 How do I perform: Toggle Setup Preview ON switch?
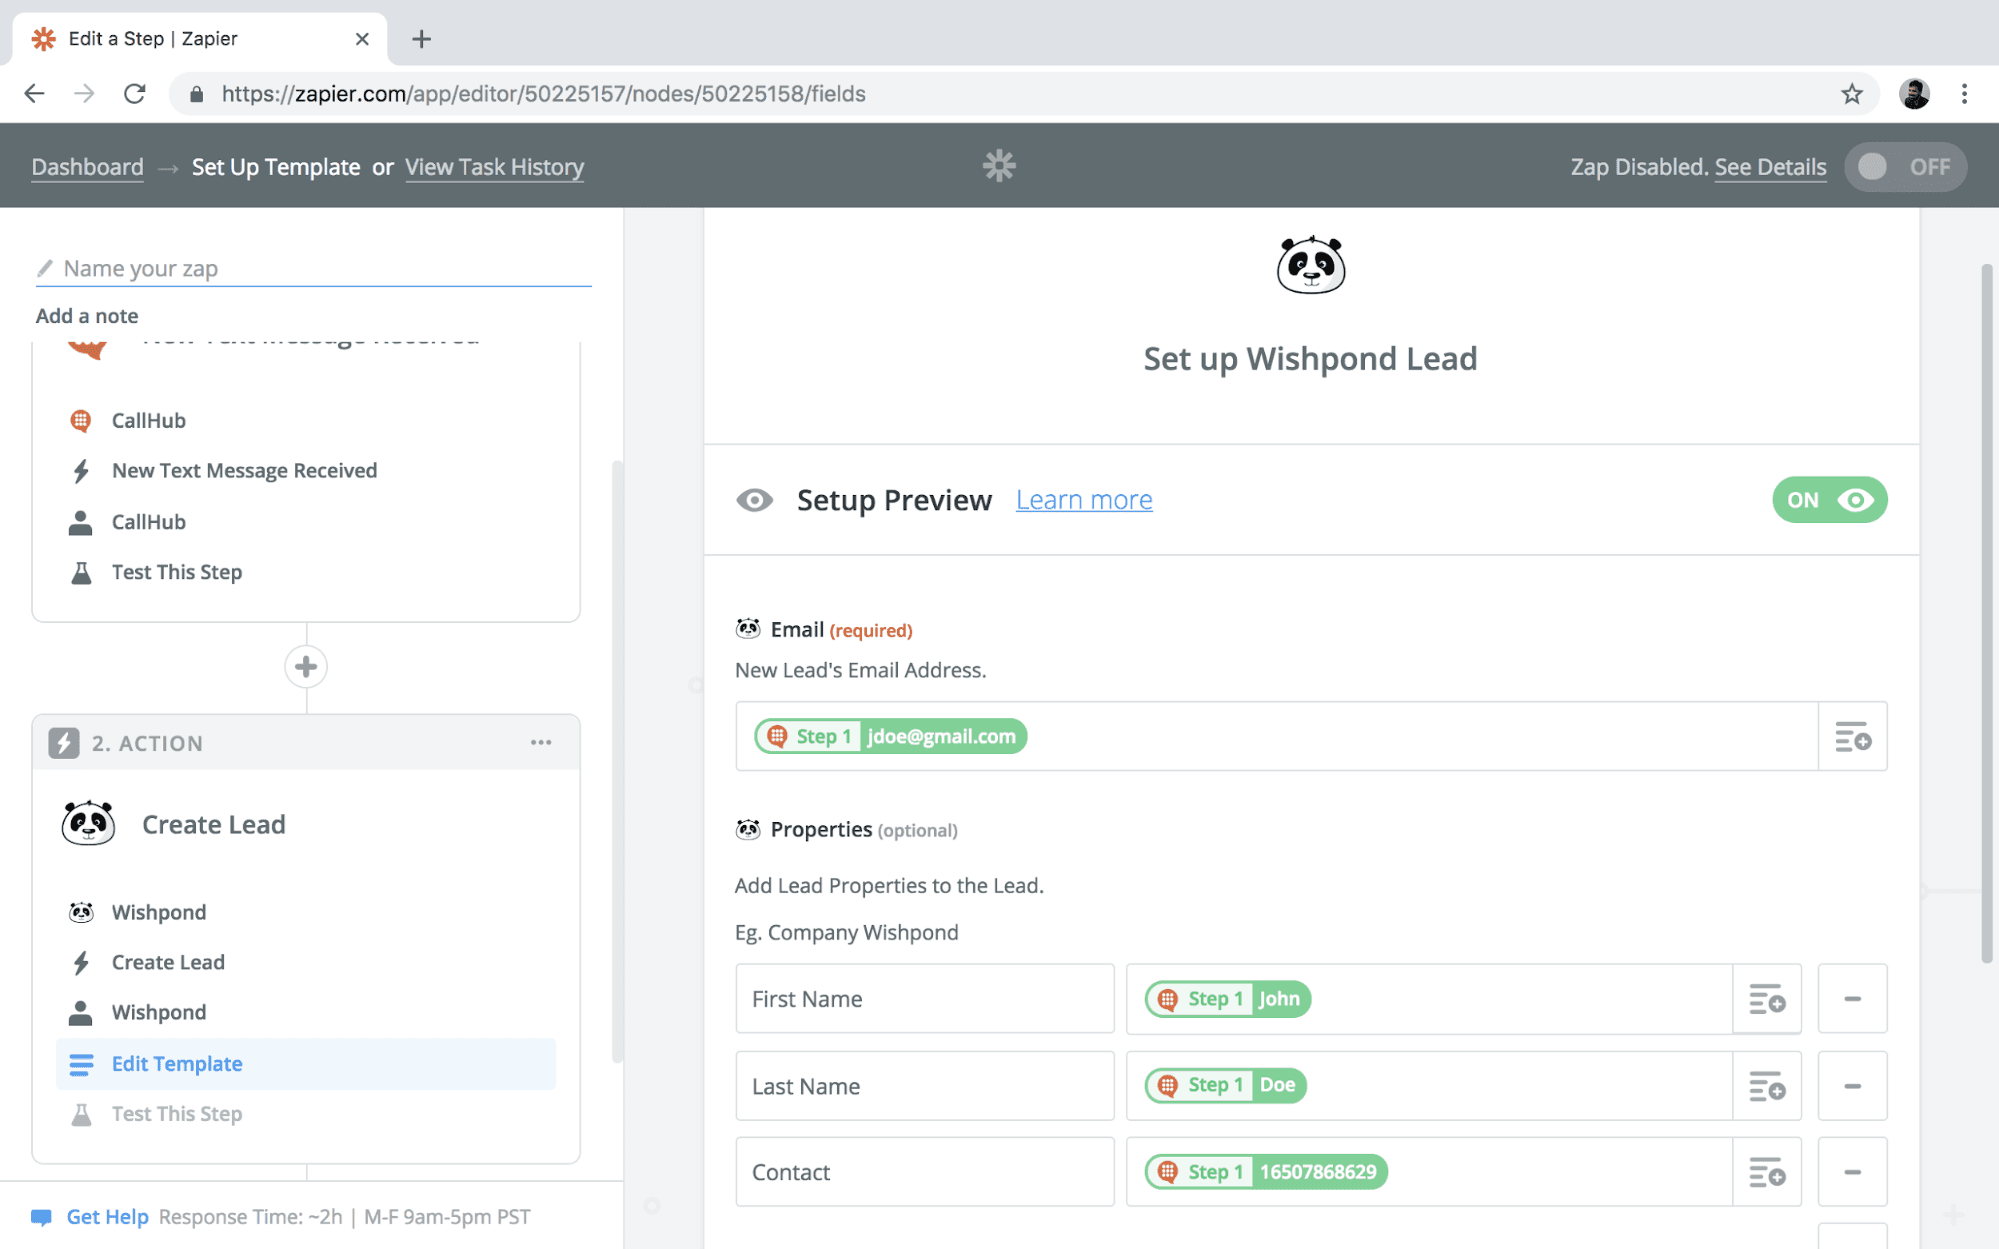click(1829, 500)
